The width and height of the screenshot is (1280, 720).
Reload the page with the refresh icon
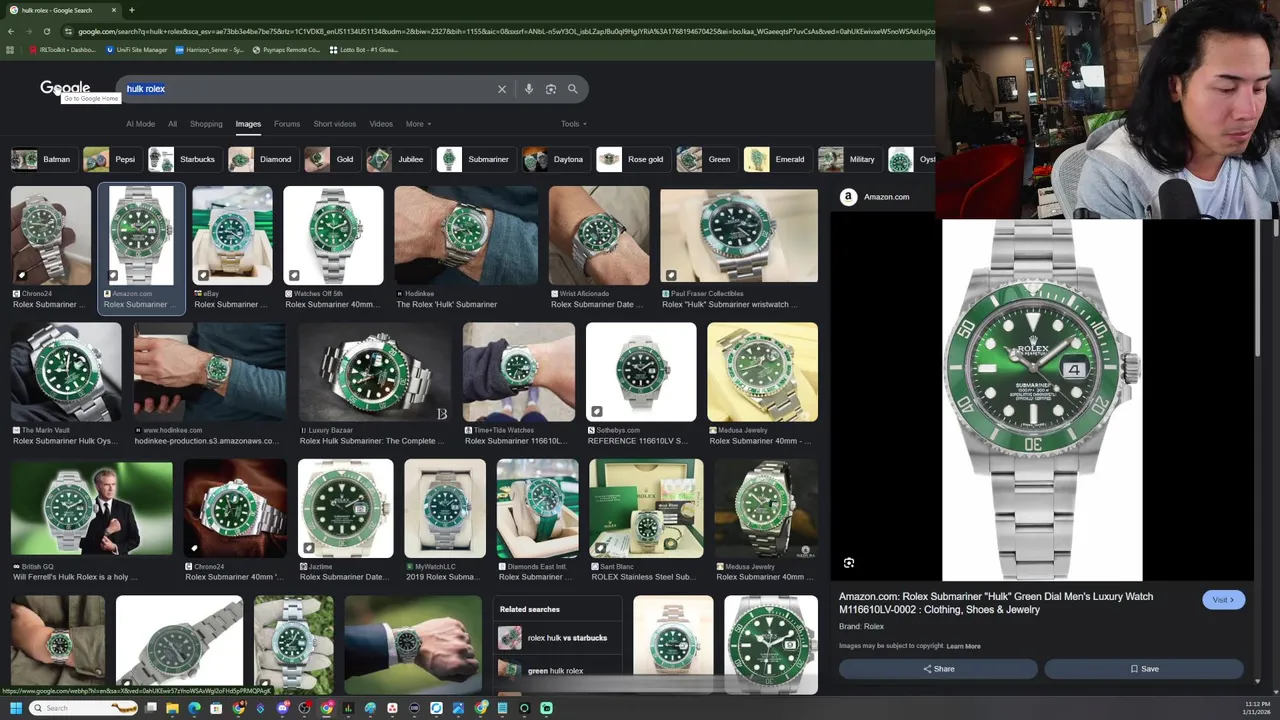[46, 31]
